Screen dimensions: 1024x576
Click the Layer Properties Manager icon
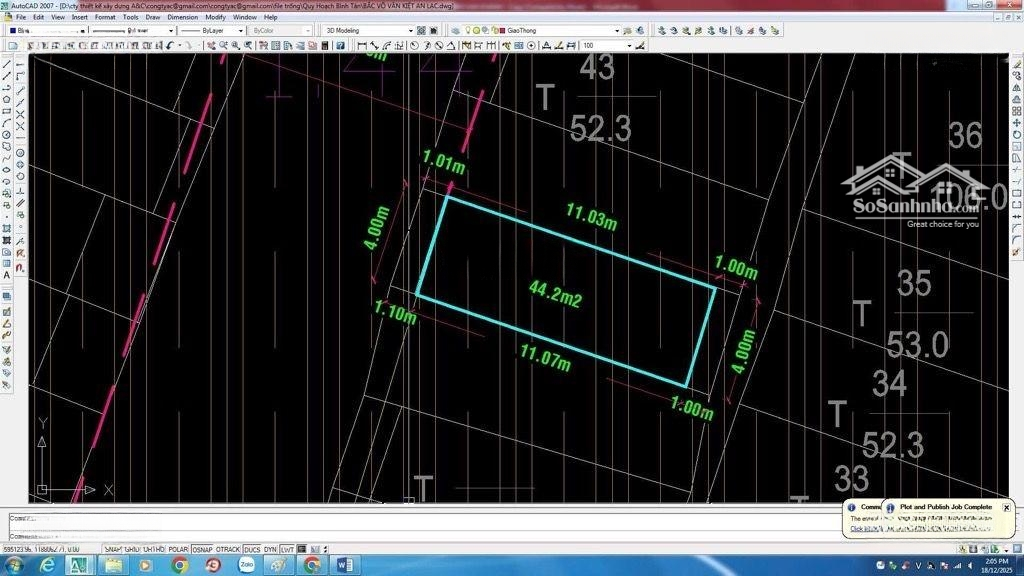[456, 31]
